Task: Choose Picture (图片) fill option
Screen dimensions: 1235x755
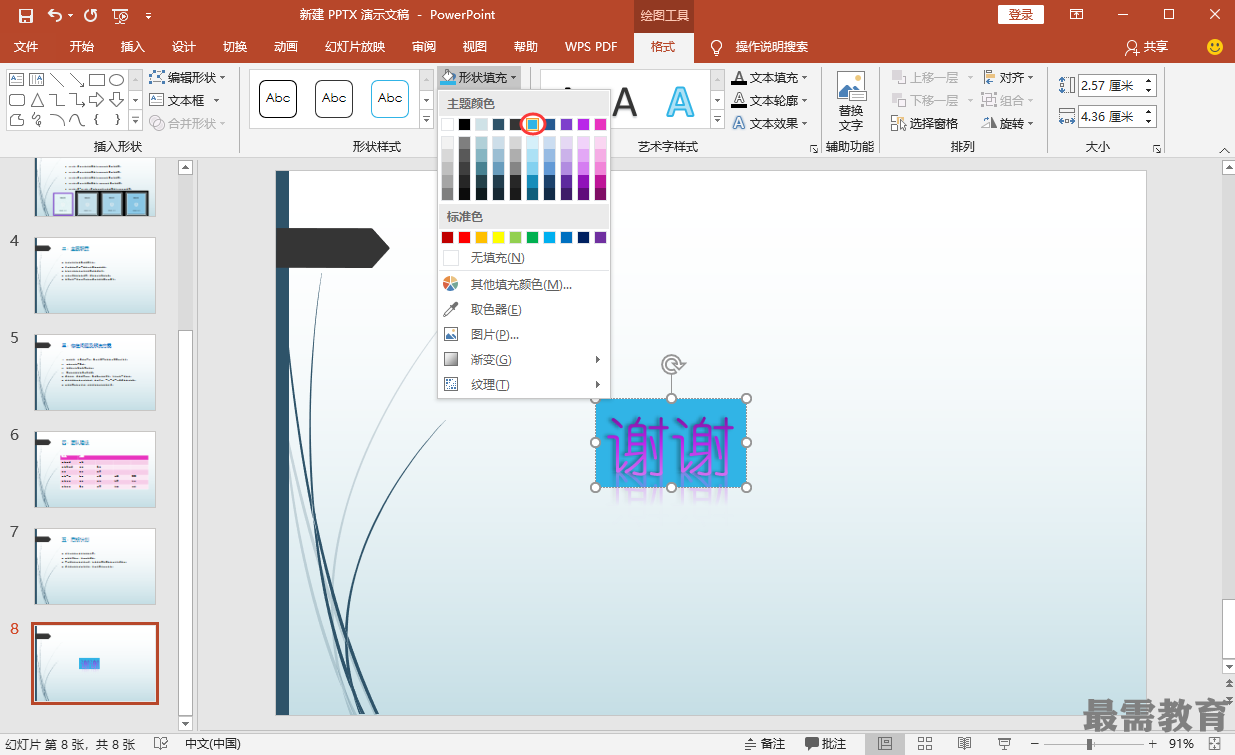Action: (x=523, y=334)
